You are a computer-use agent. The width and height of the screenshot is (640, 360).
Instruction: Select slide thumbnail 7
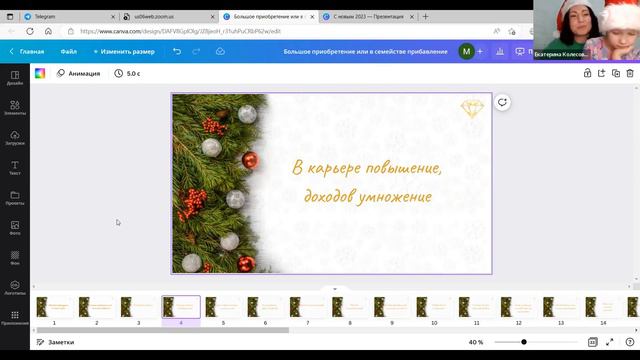pyautogui.click(x=307, y=307)
